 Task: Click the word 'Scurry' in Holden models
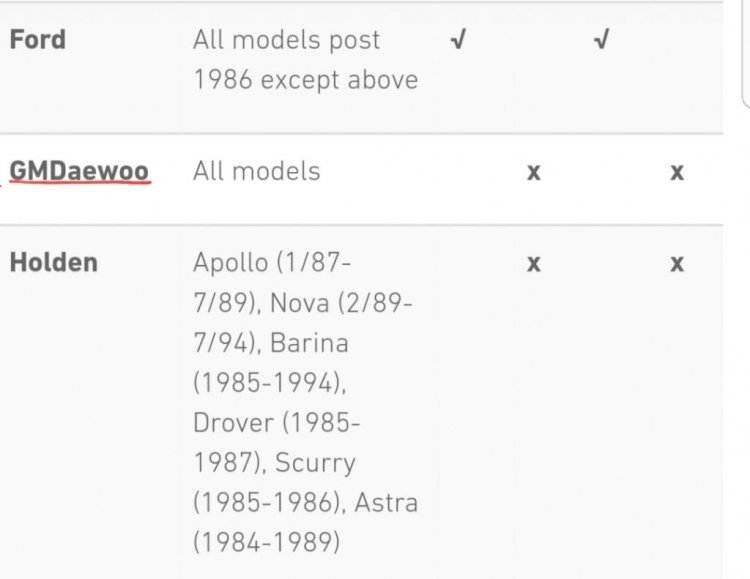[x=315, y=463]
